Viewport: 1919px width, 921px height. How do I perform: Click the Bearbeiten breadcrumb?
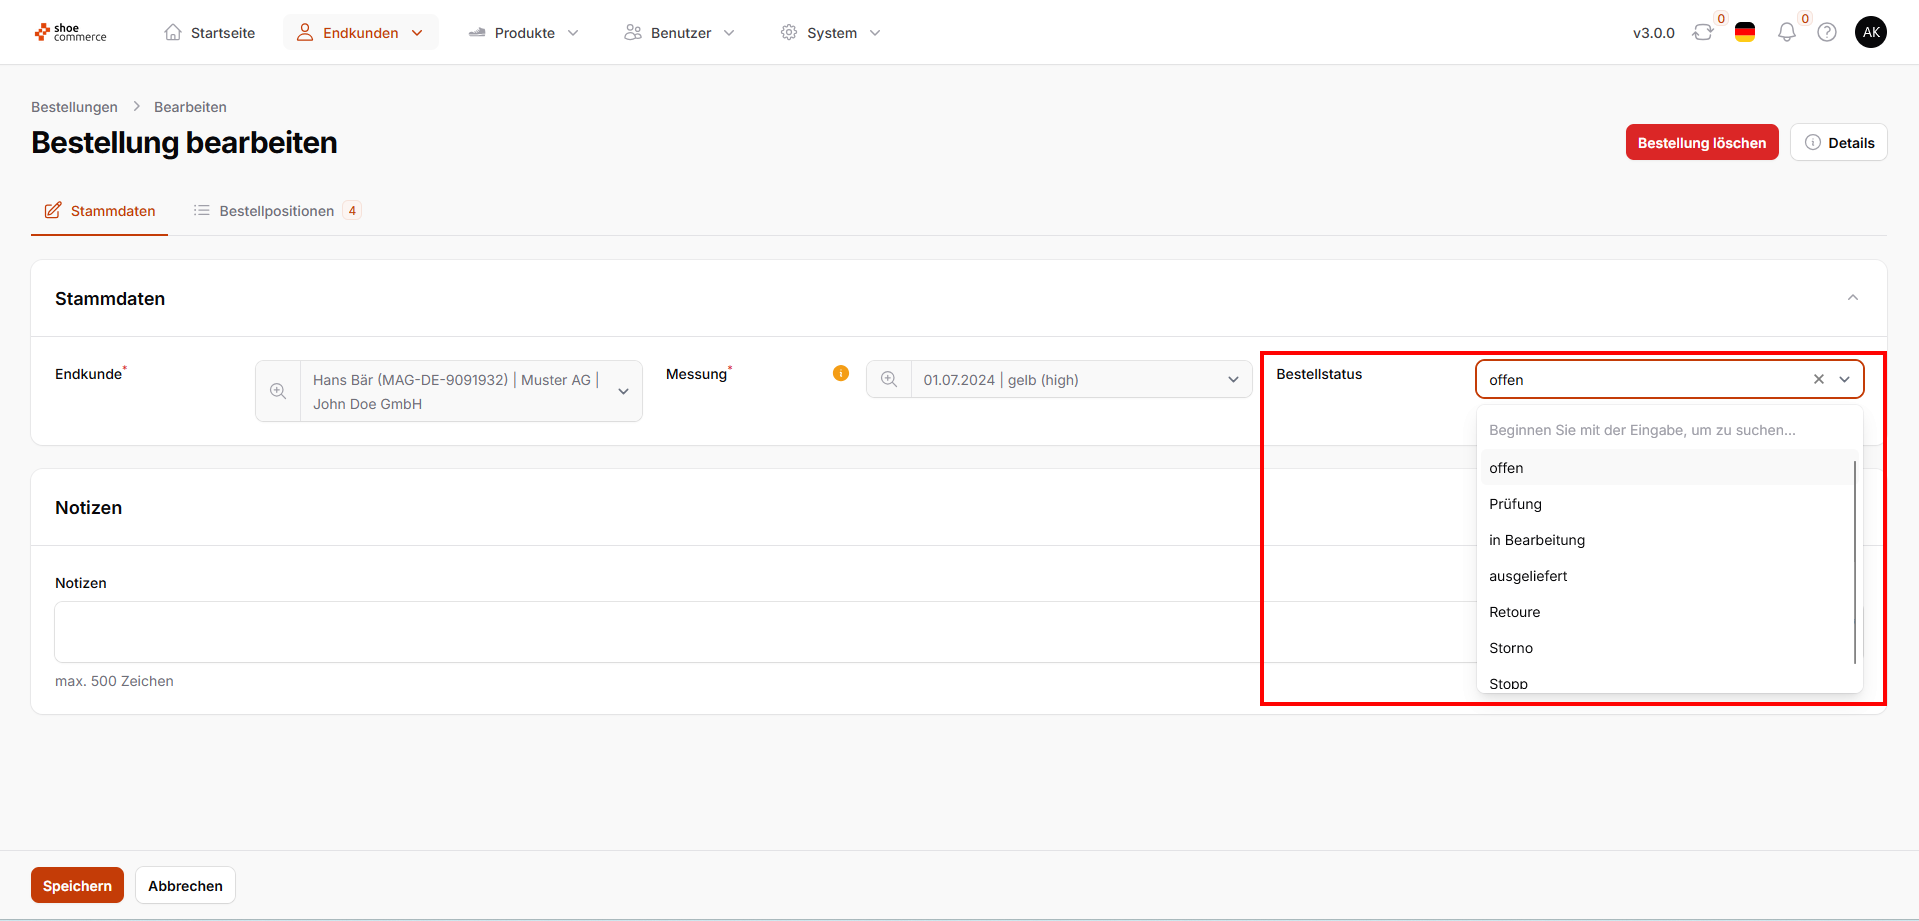[x=190, y=107]
